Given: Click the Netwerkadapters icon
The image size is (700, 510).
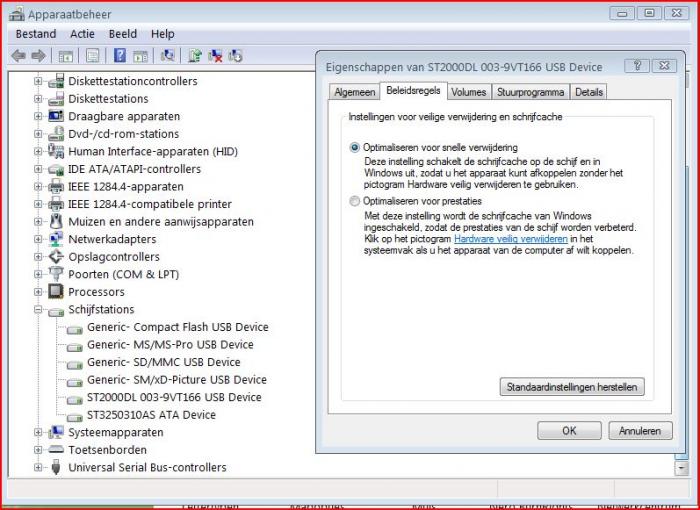Looking at the screenshot, I should click(56, 239).
